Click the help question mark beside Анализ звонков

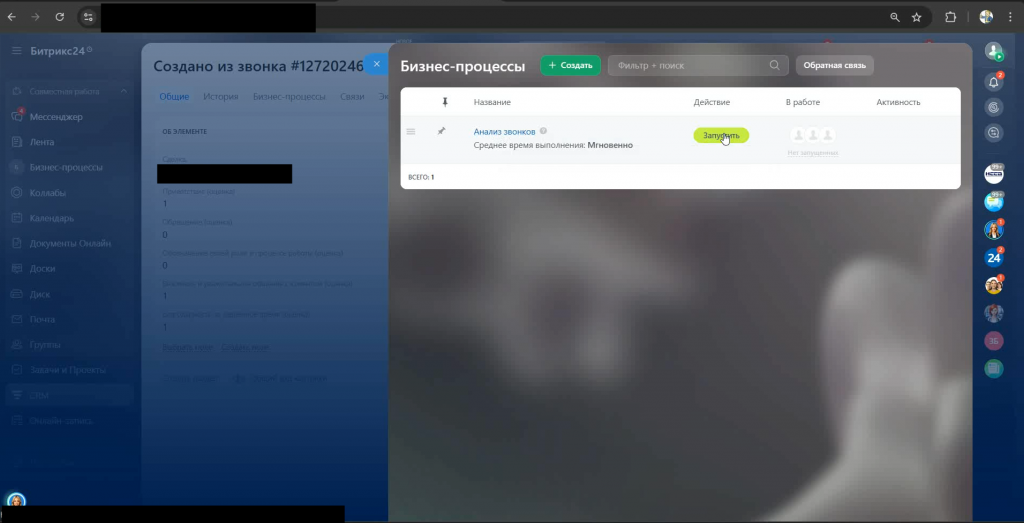click(543, 131)
